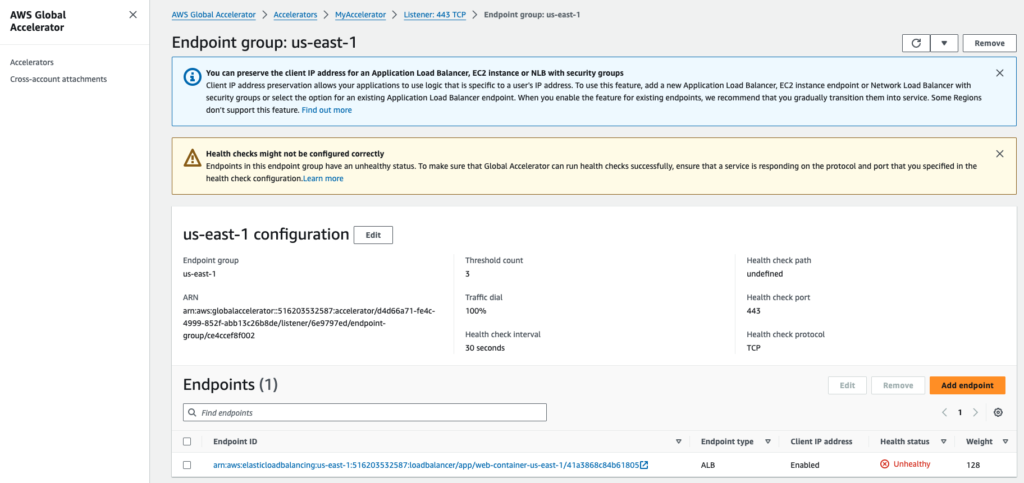
Task: Click the Traffic dial 100% value
Action: (x=475, y=311)
